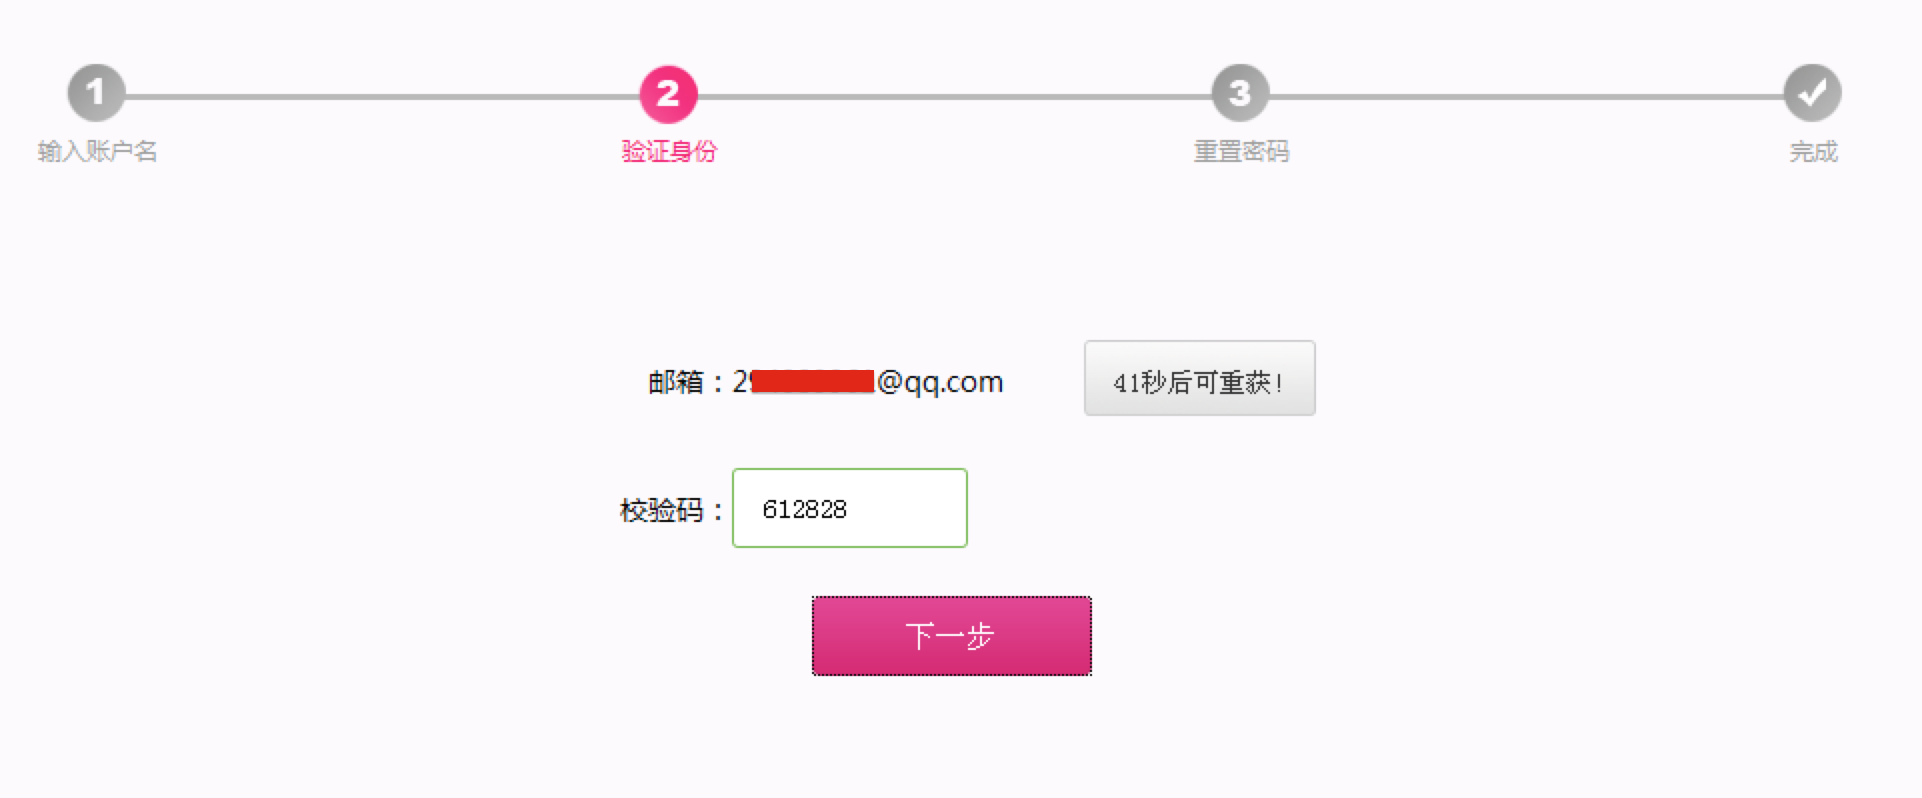Click the step 1 circle icon
Viewport: 1922px width, 798px height.
(96, 94)
